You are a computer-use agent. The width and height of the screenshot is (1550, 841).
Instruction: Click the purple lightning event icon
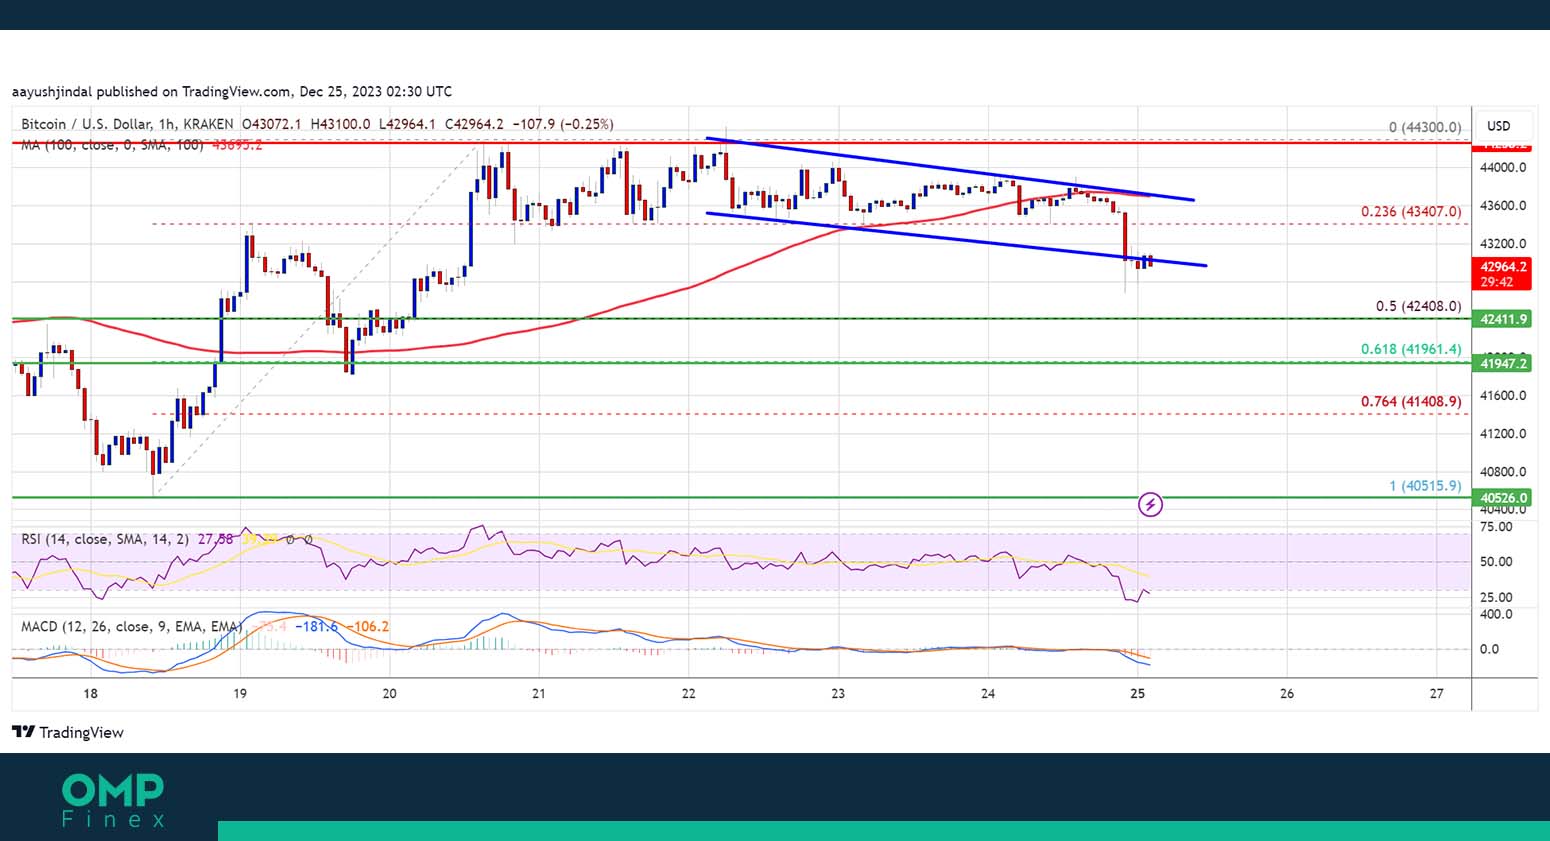(x=1150, y=505)
